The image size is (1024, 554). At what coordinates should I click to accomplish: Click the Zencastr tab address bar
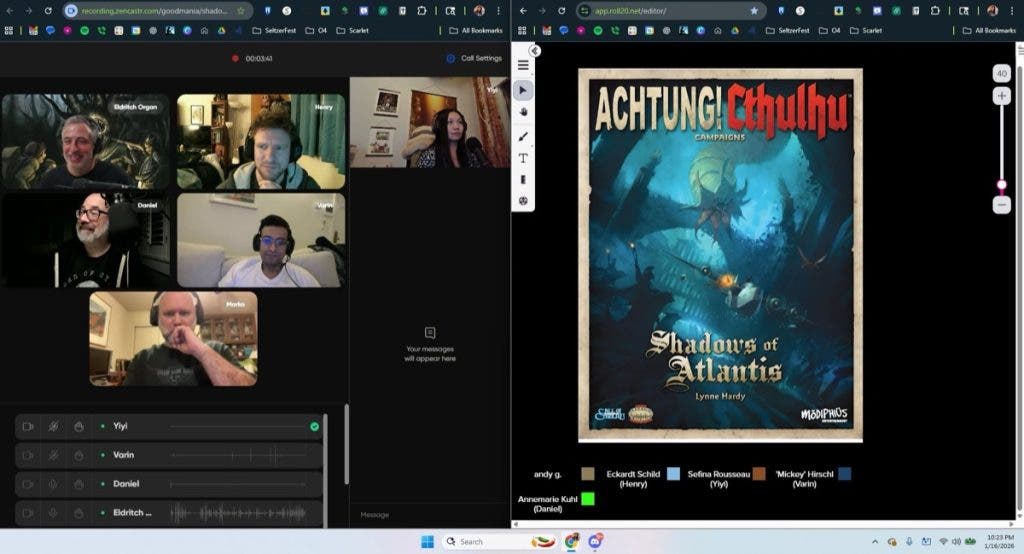click(x=155, y=10)
